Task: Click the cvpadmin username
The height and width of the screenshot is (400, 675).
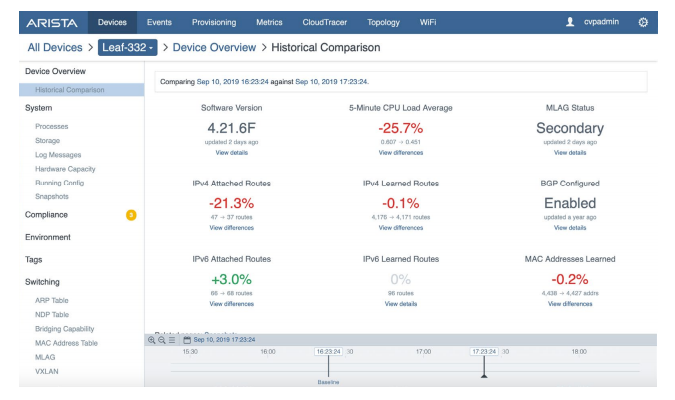Action: 601,22
